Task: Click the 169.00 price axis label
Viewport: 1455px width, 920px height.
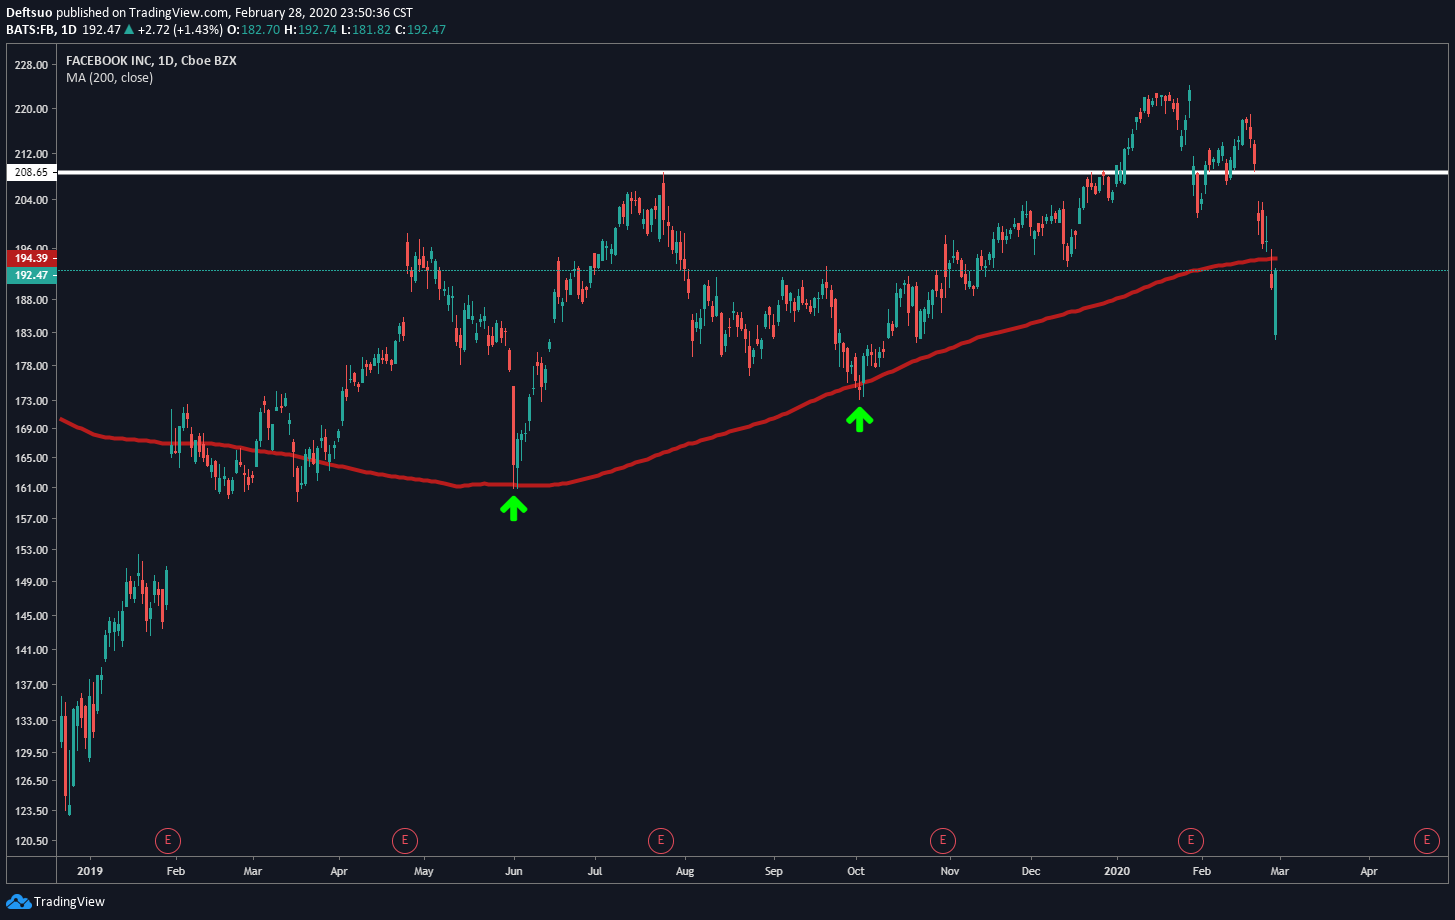Action: pos(33,429)
